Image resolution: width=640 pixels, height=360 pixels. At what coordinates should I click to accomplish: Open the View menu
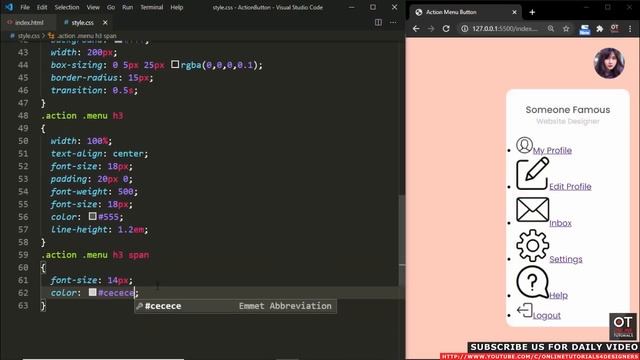(x=93, y=7)
